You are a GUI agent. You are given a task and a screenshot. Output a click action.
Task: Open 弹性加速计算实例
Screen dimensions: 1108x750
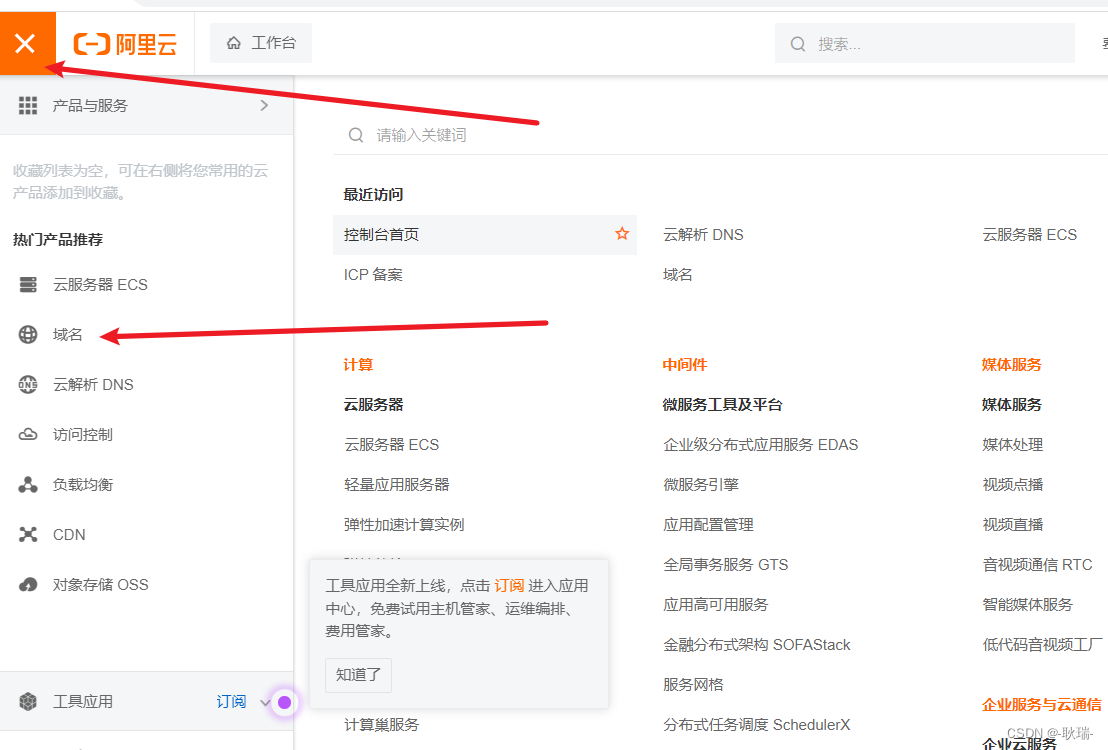404,525
